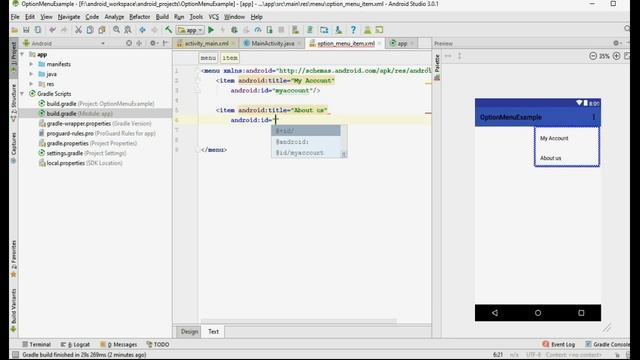Viewport: 640px width, 360px height.
Task: Switch to the Design editor tab
Action: (189, 331)
